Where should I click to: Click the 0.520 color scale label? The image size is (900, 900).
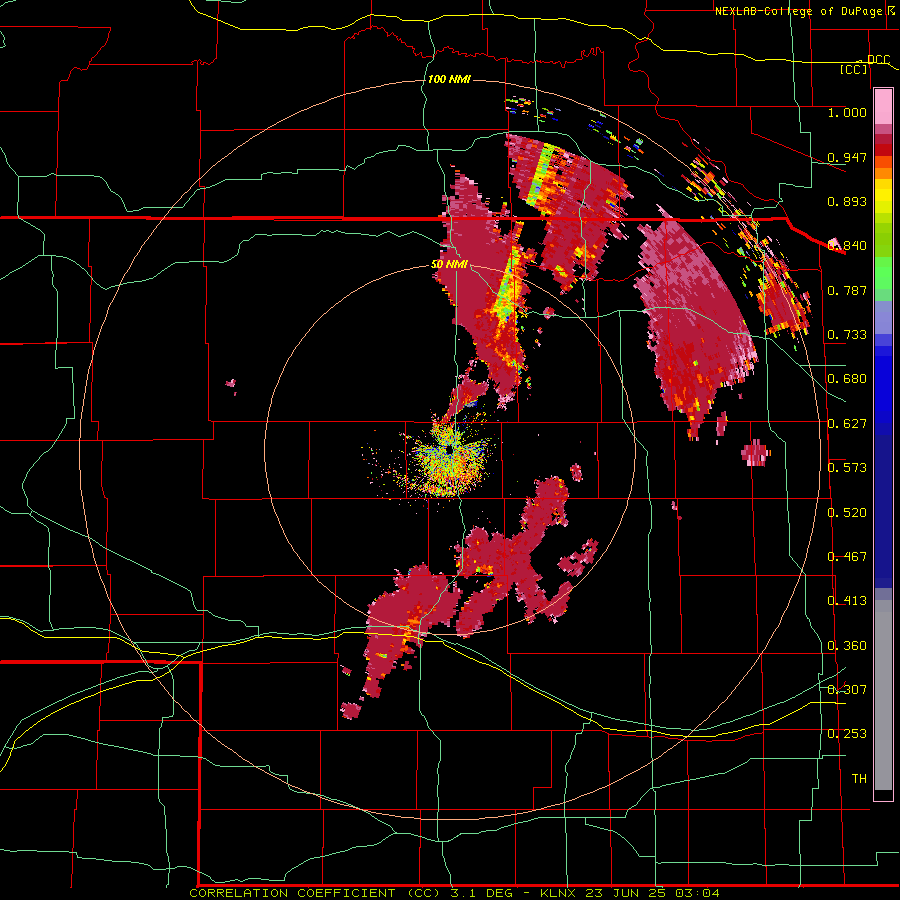pyautogui.click(x=847, y=513)
